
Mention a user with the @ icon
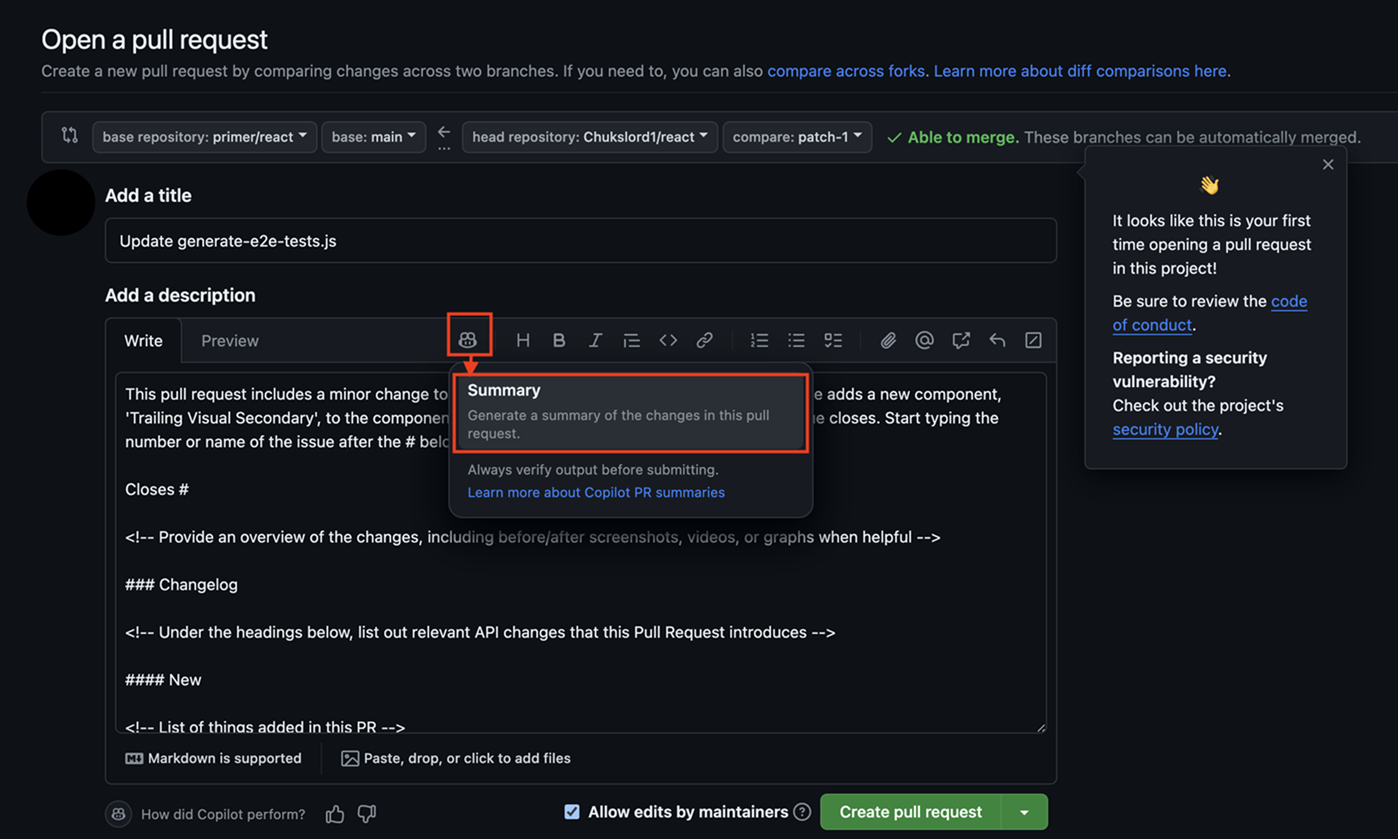pos(923,339)
